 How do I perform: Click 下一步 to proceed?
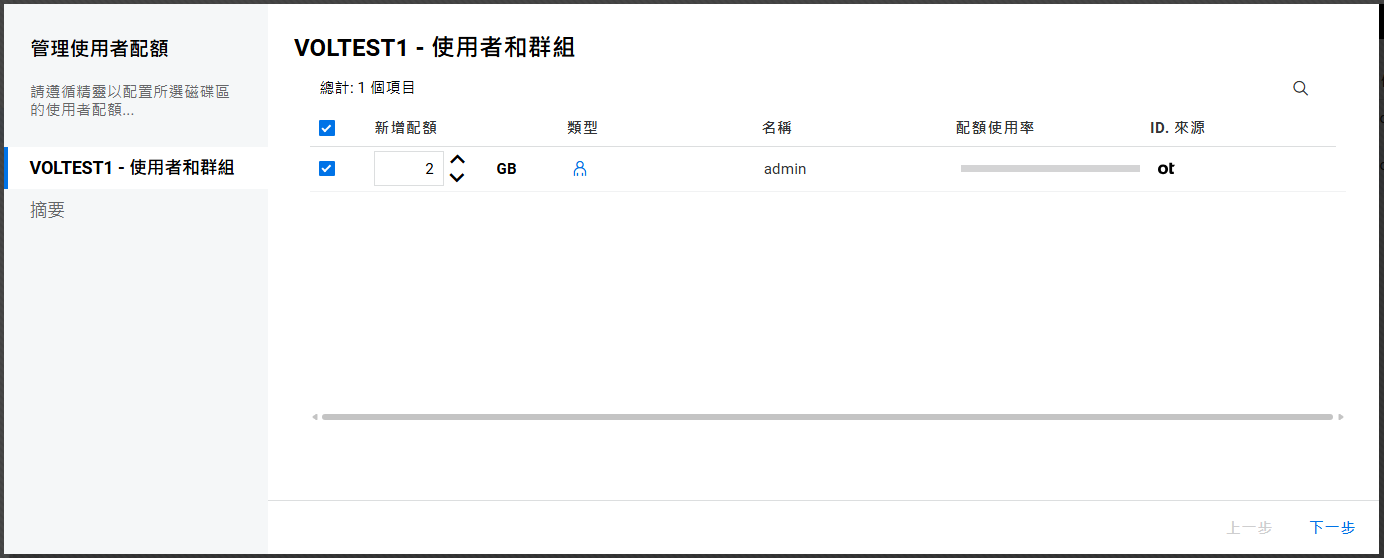click(x=1332, y=528)
